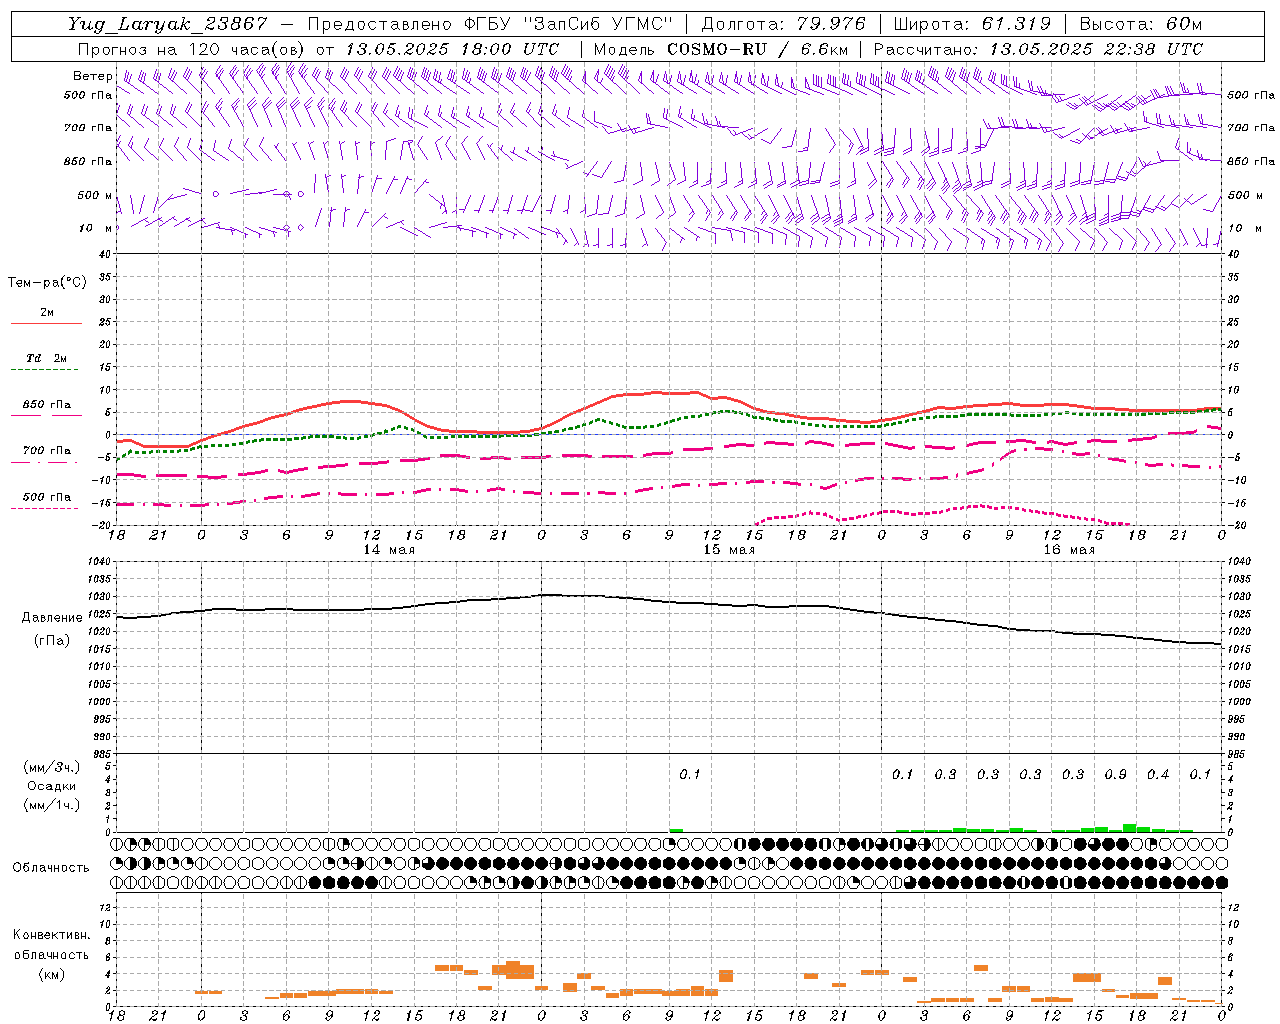Click the Широта: 61.319 value
Screen dimensions: 1280x1024
[972, 24]
